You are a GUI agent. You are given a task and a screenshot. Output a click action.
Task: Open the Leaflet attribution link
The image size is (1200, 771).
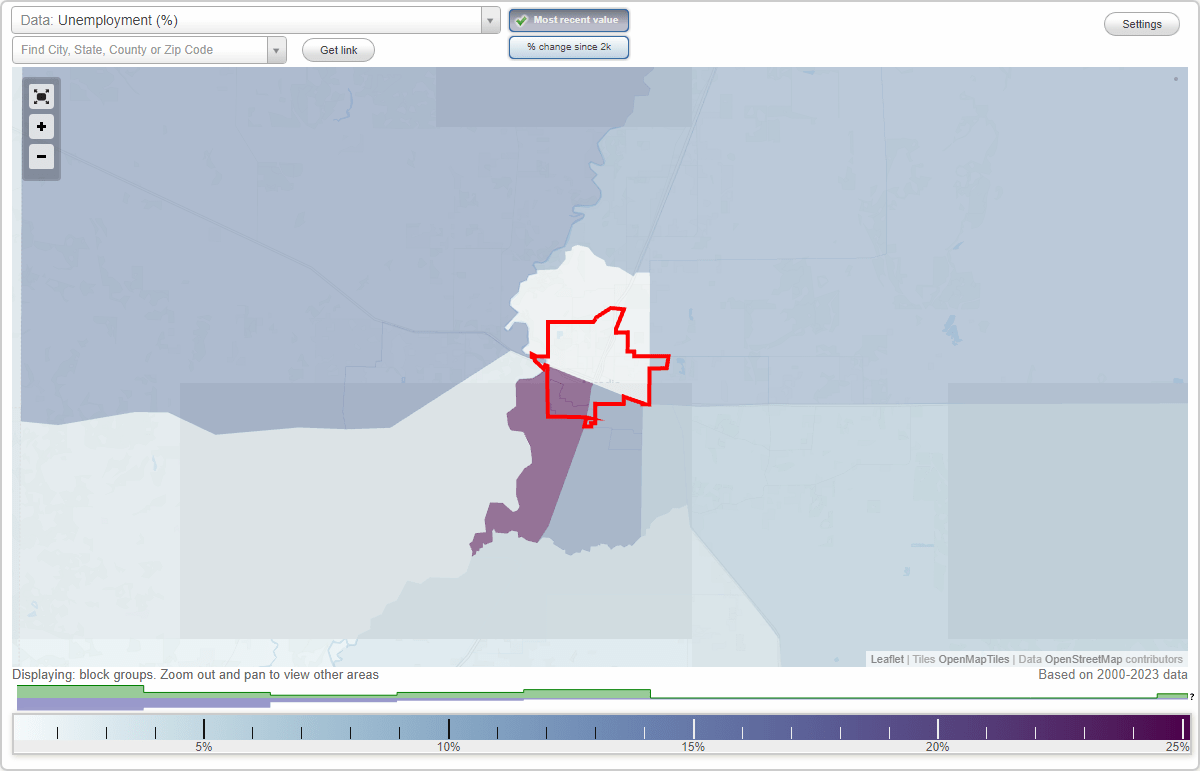pos(887,659)
